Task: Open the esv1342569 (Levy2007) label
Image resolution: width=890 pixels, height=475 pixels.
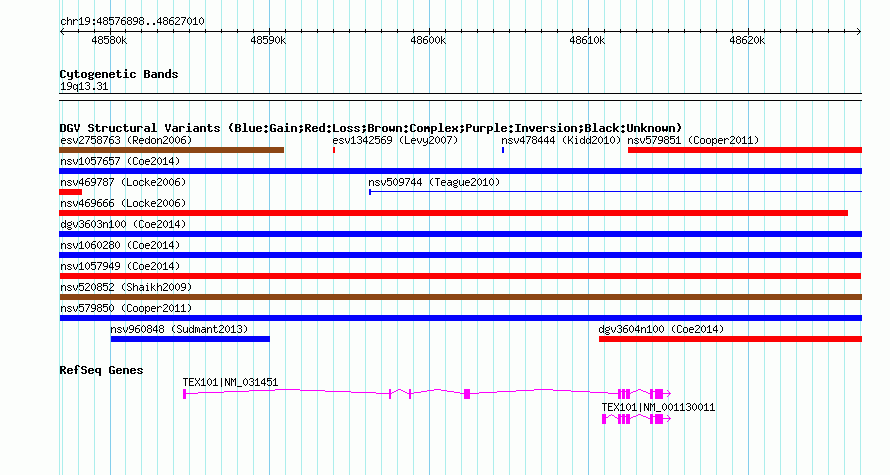Action: 395,140
